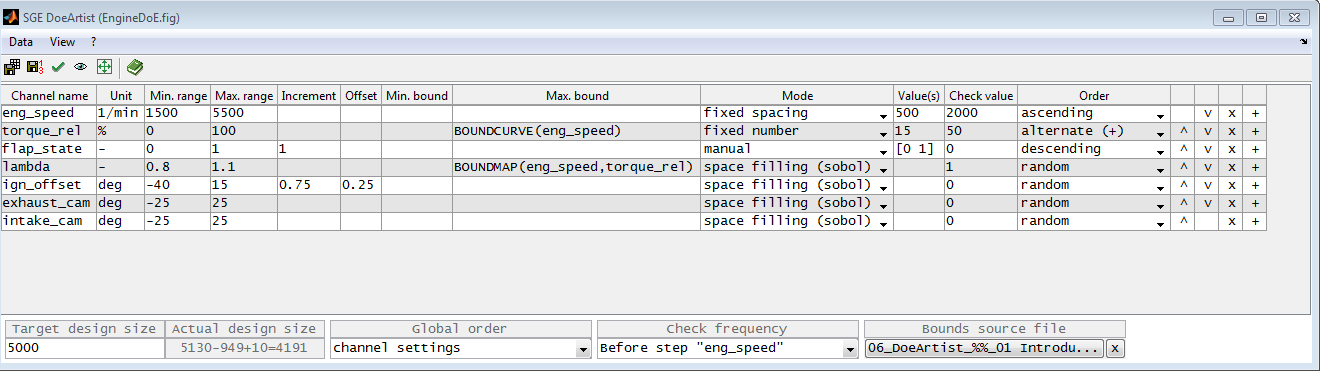The width and height of the screenshot is (1320, 371).
Task: Move eng_speed row down with v button
Action: click(x=1208, y=113)
